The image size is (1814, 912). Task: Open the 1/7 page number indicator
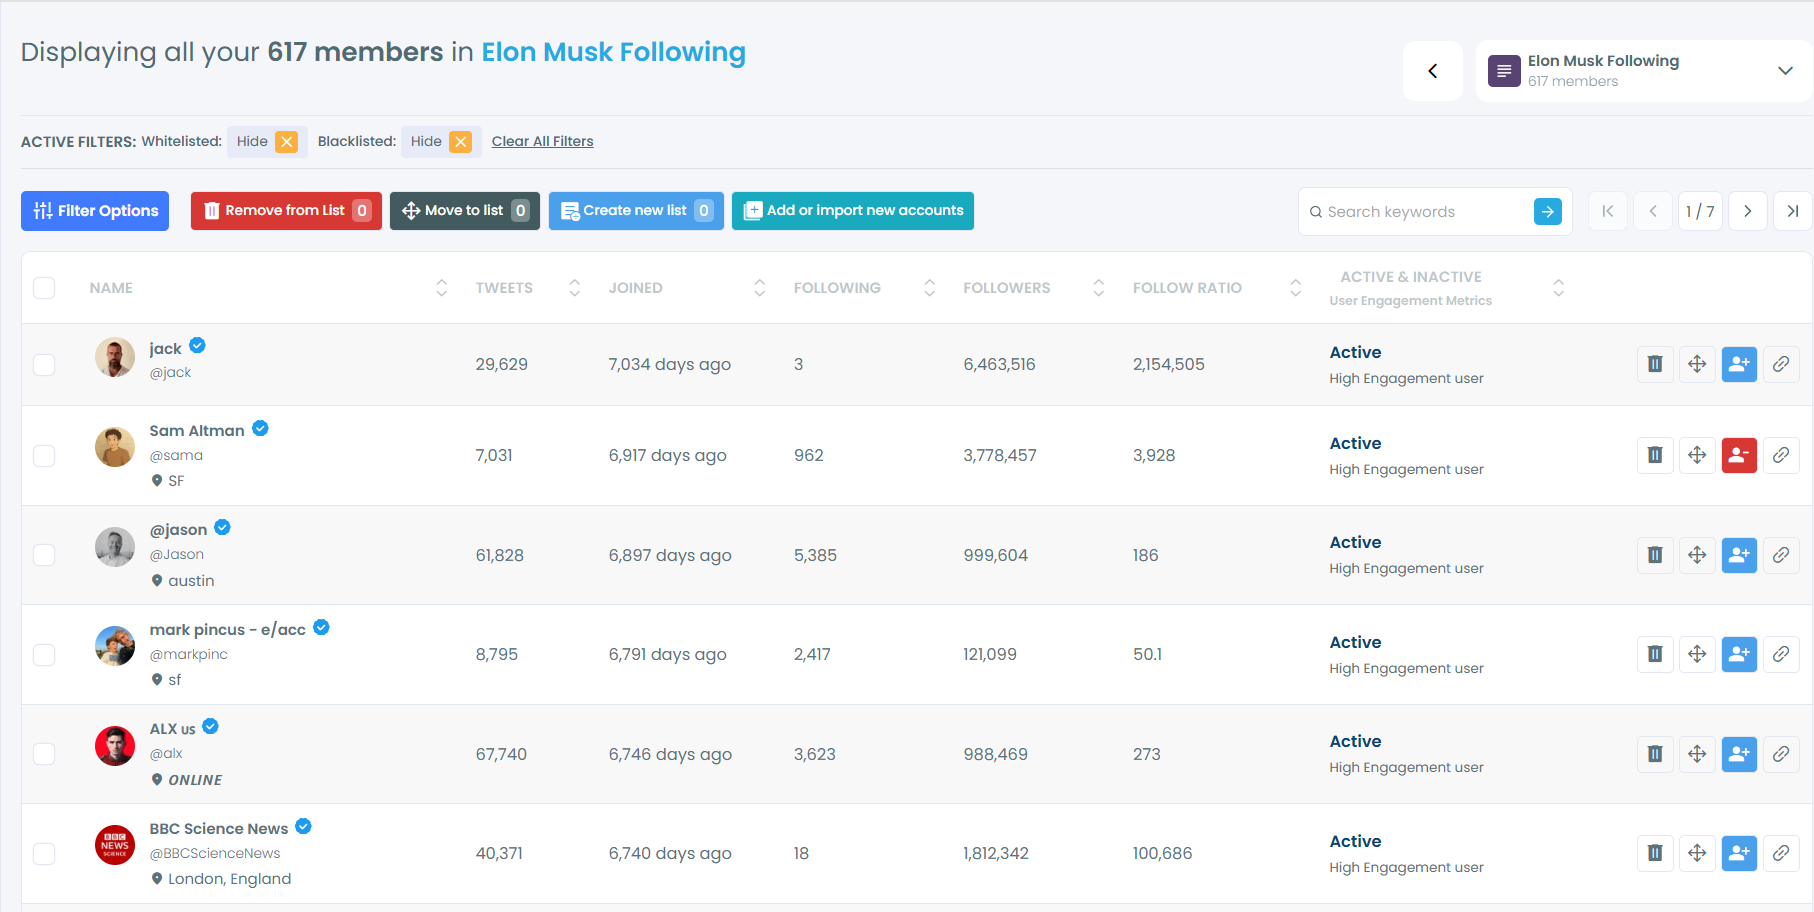click(1700, 211)
